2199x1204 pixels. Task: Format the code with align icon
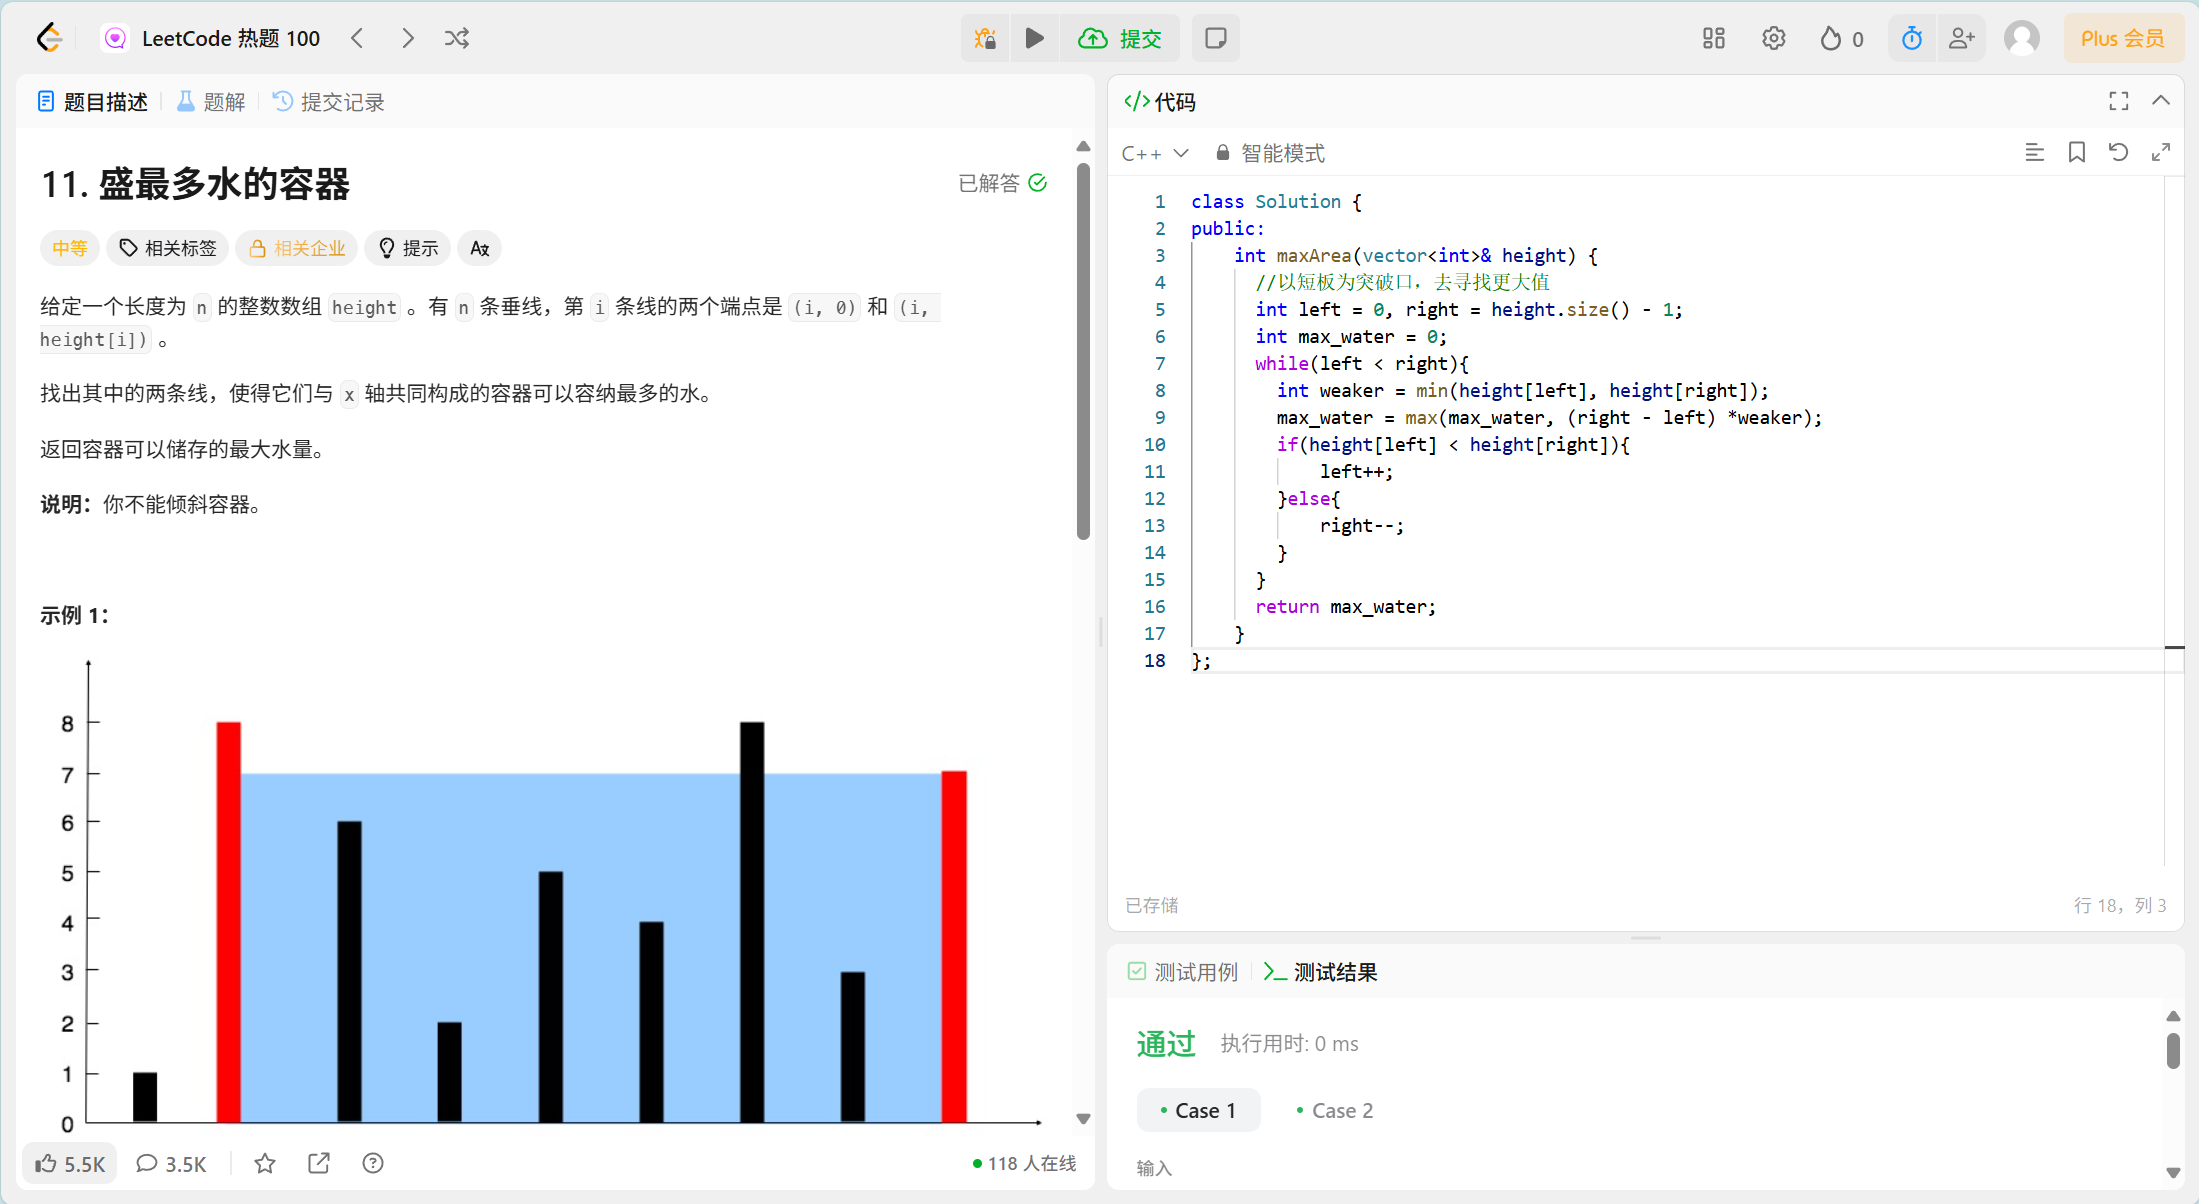[2034, 152]
